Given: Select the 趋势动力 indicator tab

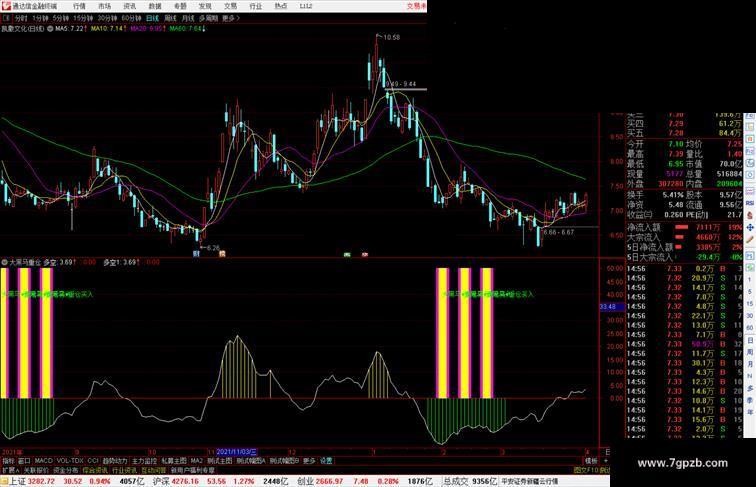Looking at the screenshot, I should [115, 461].
